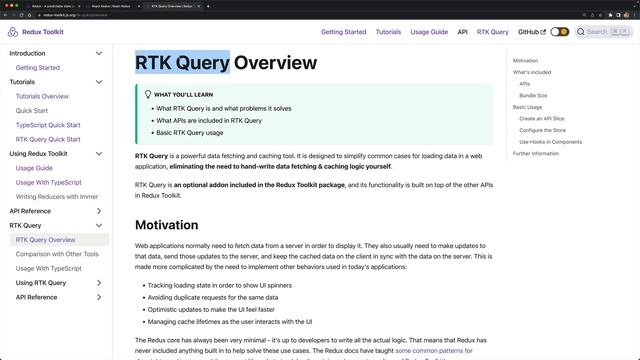Open the browser home button
This screenshot has width=640, height=360.
pyautogui.click(x=29, y=15)
